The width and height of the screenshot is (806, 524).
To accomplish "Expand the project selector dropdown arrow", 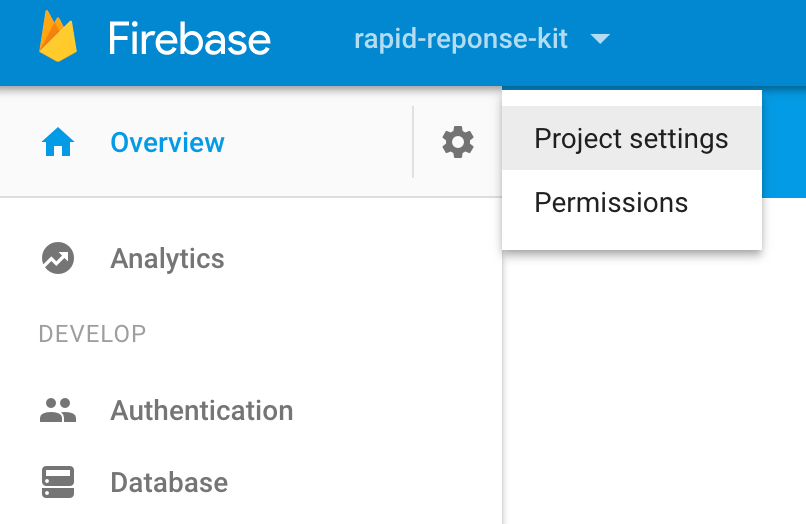I will (x=599, y=40).
